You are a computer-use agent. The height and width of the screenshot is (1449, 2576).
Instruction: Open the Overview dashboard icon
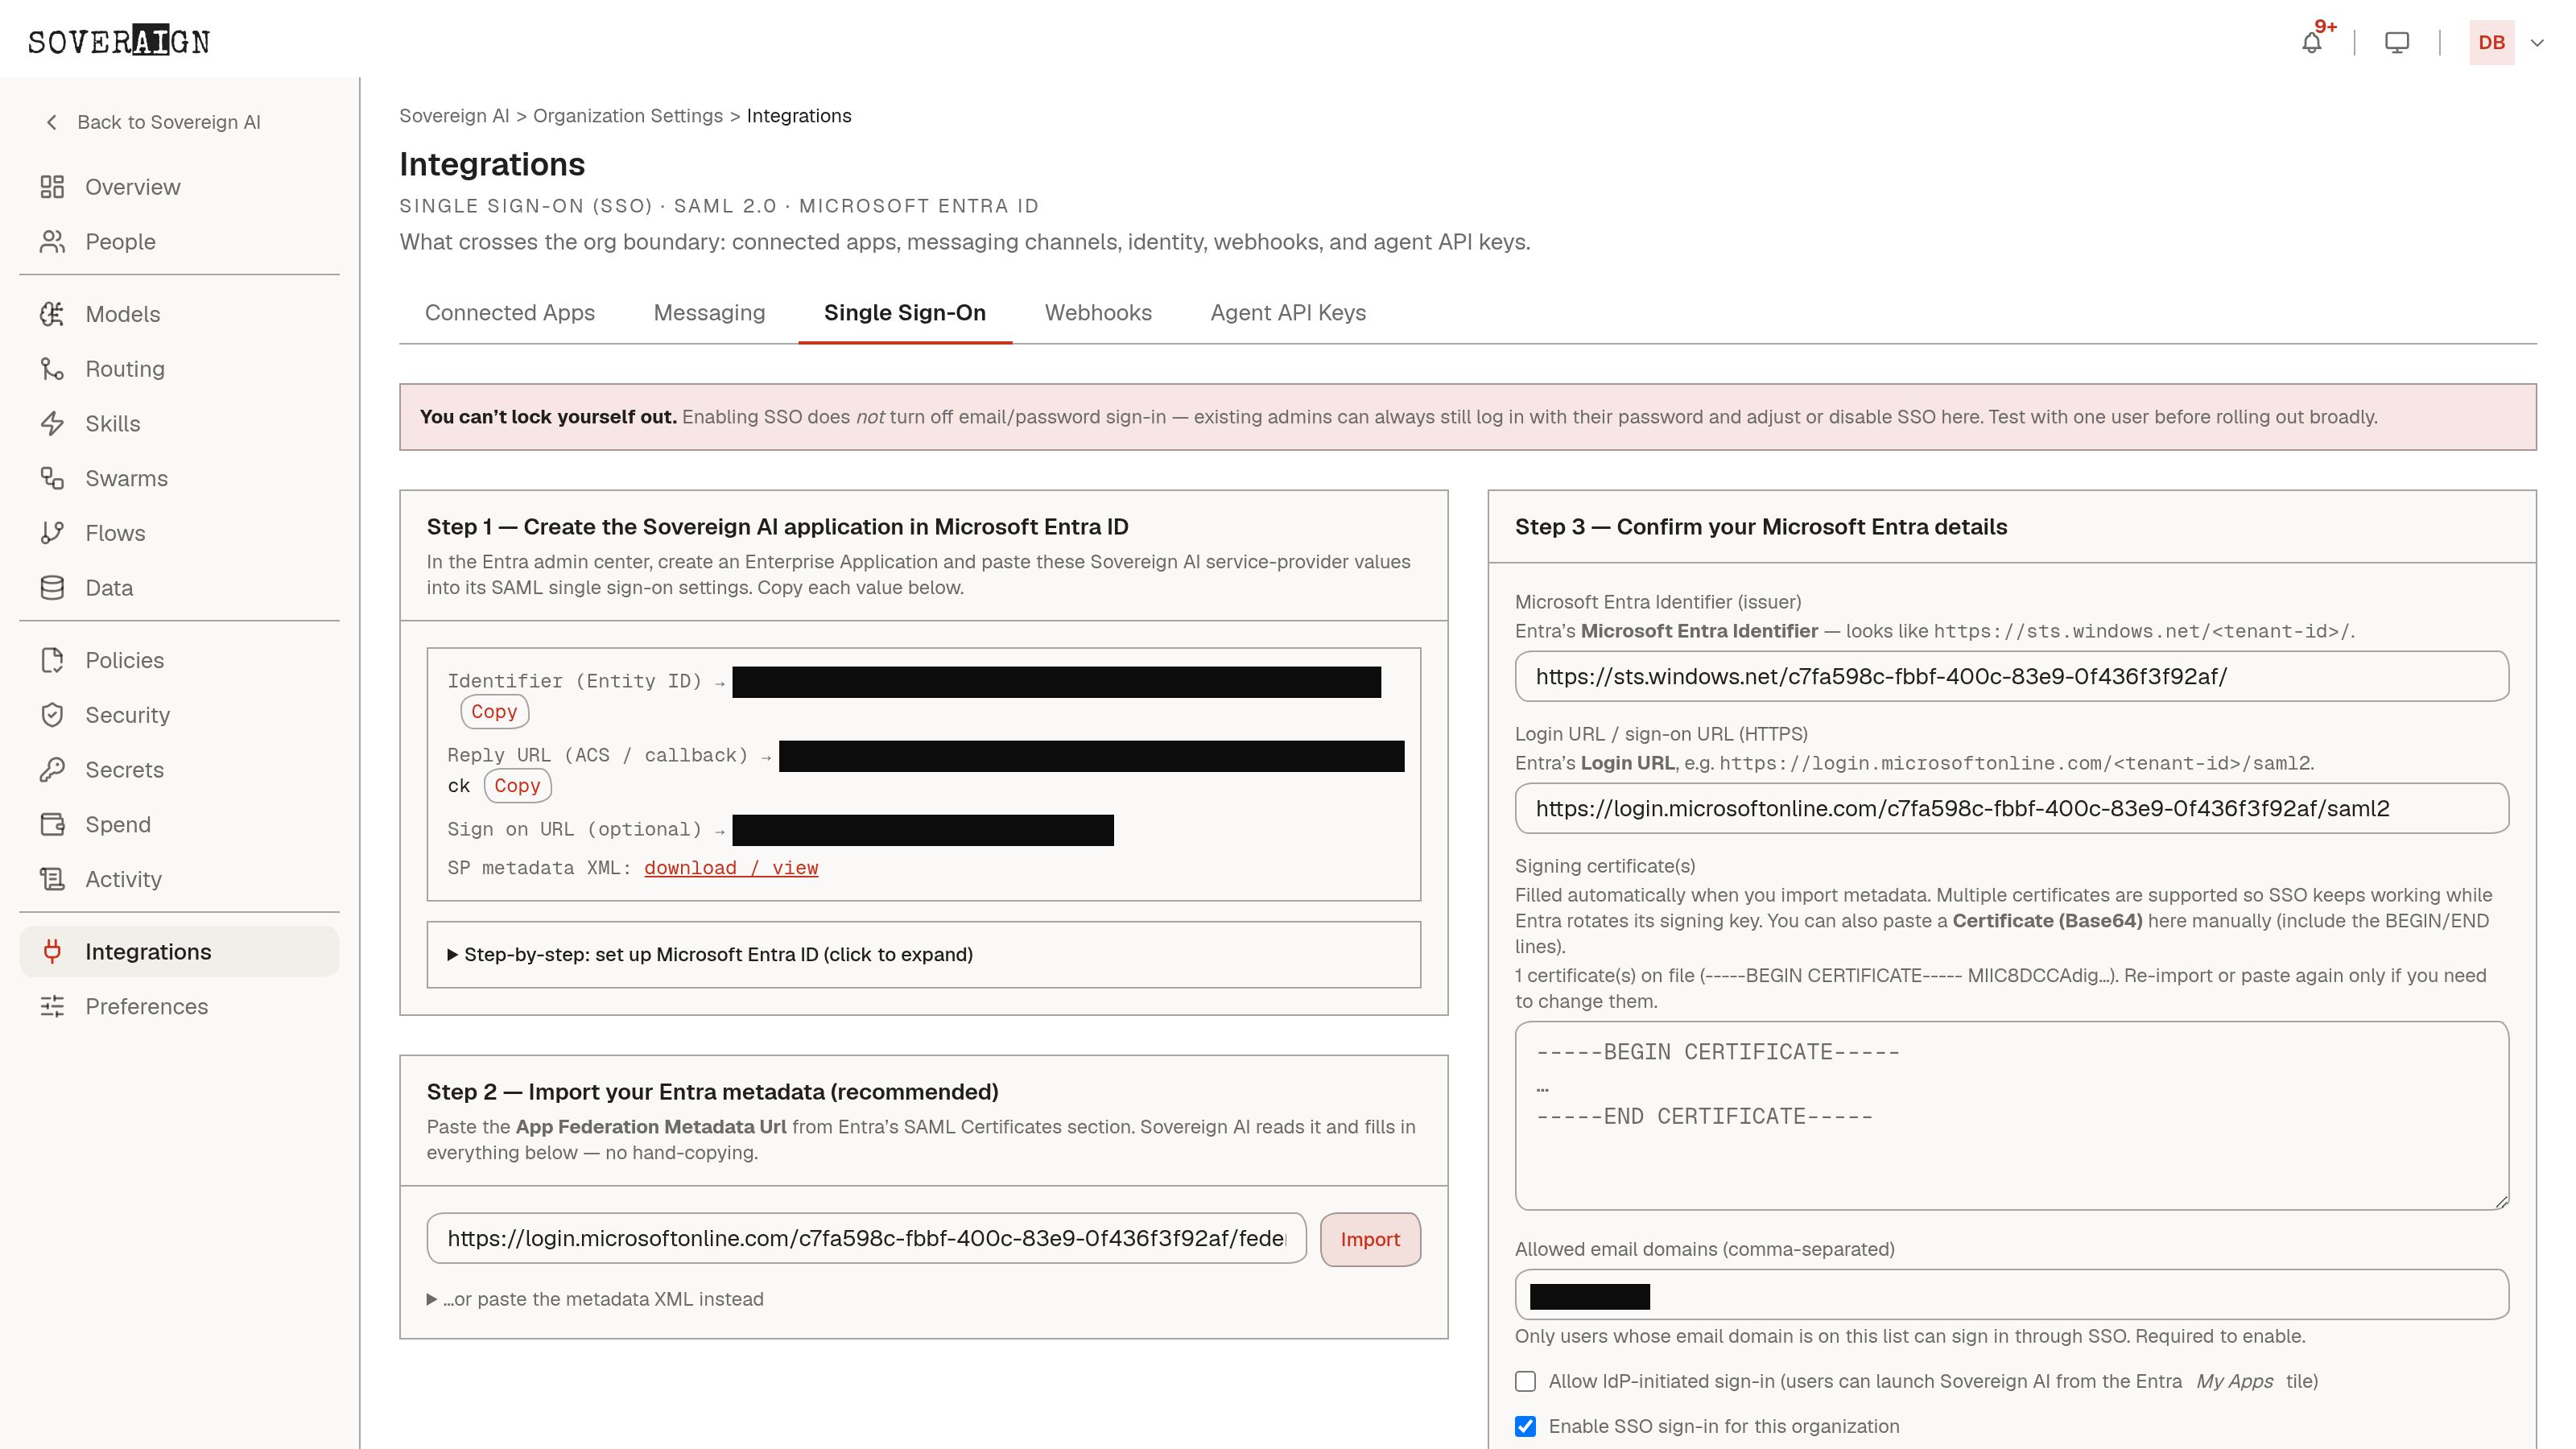pos(52,187)
